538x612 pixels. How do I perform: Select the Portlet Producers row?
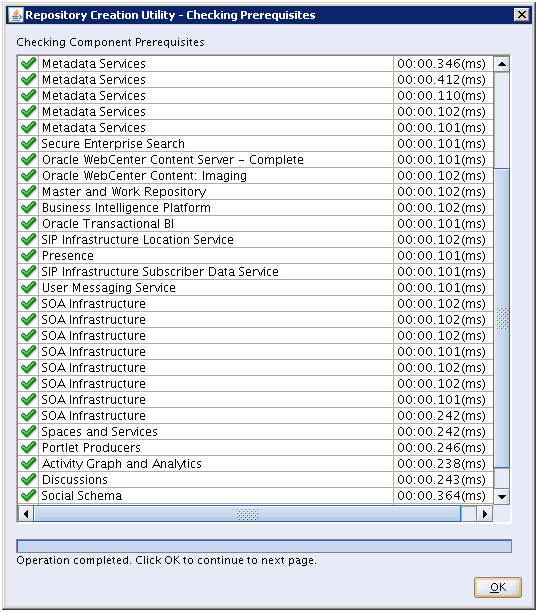pyautogui.click(x=256, y=448)
